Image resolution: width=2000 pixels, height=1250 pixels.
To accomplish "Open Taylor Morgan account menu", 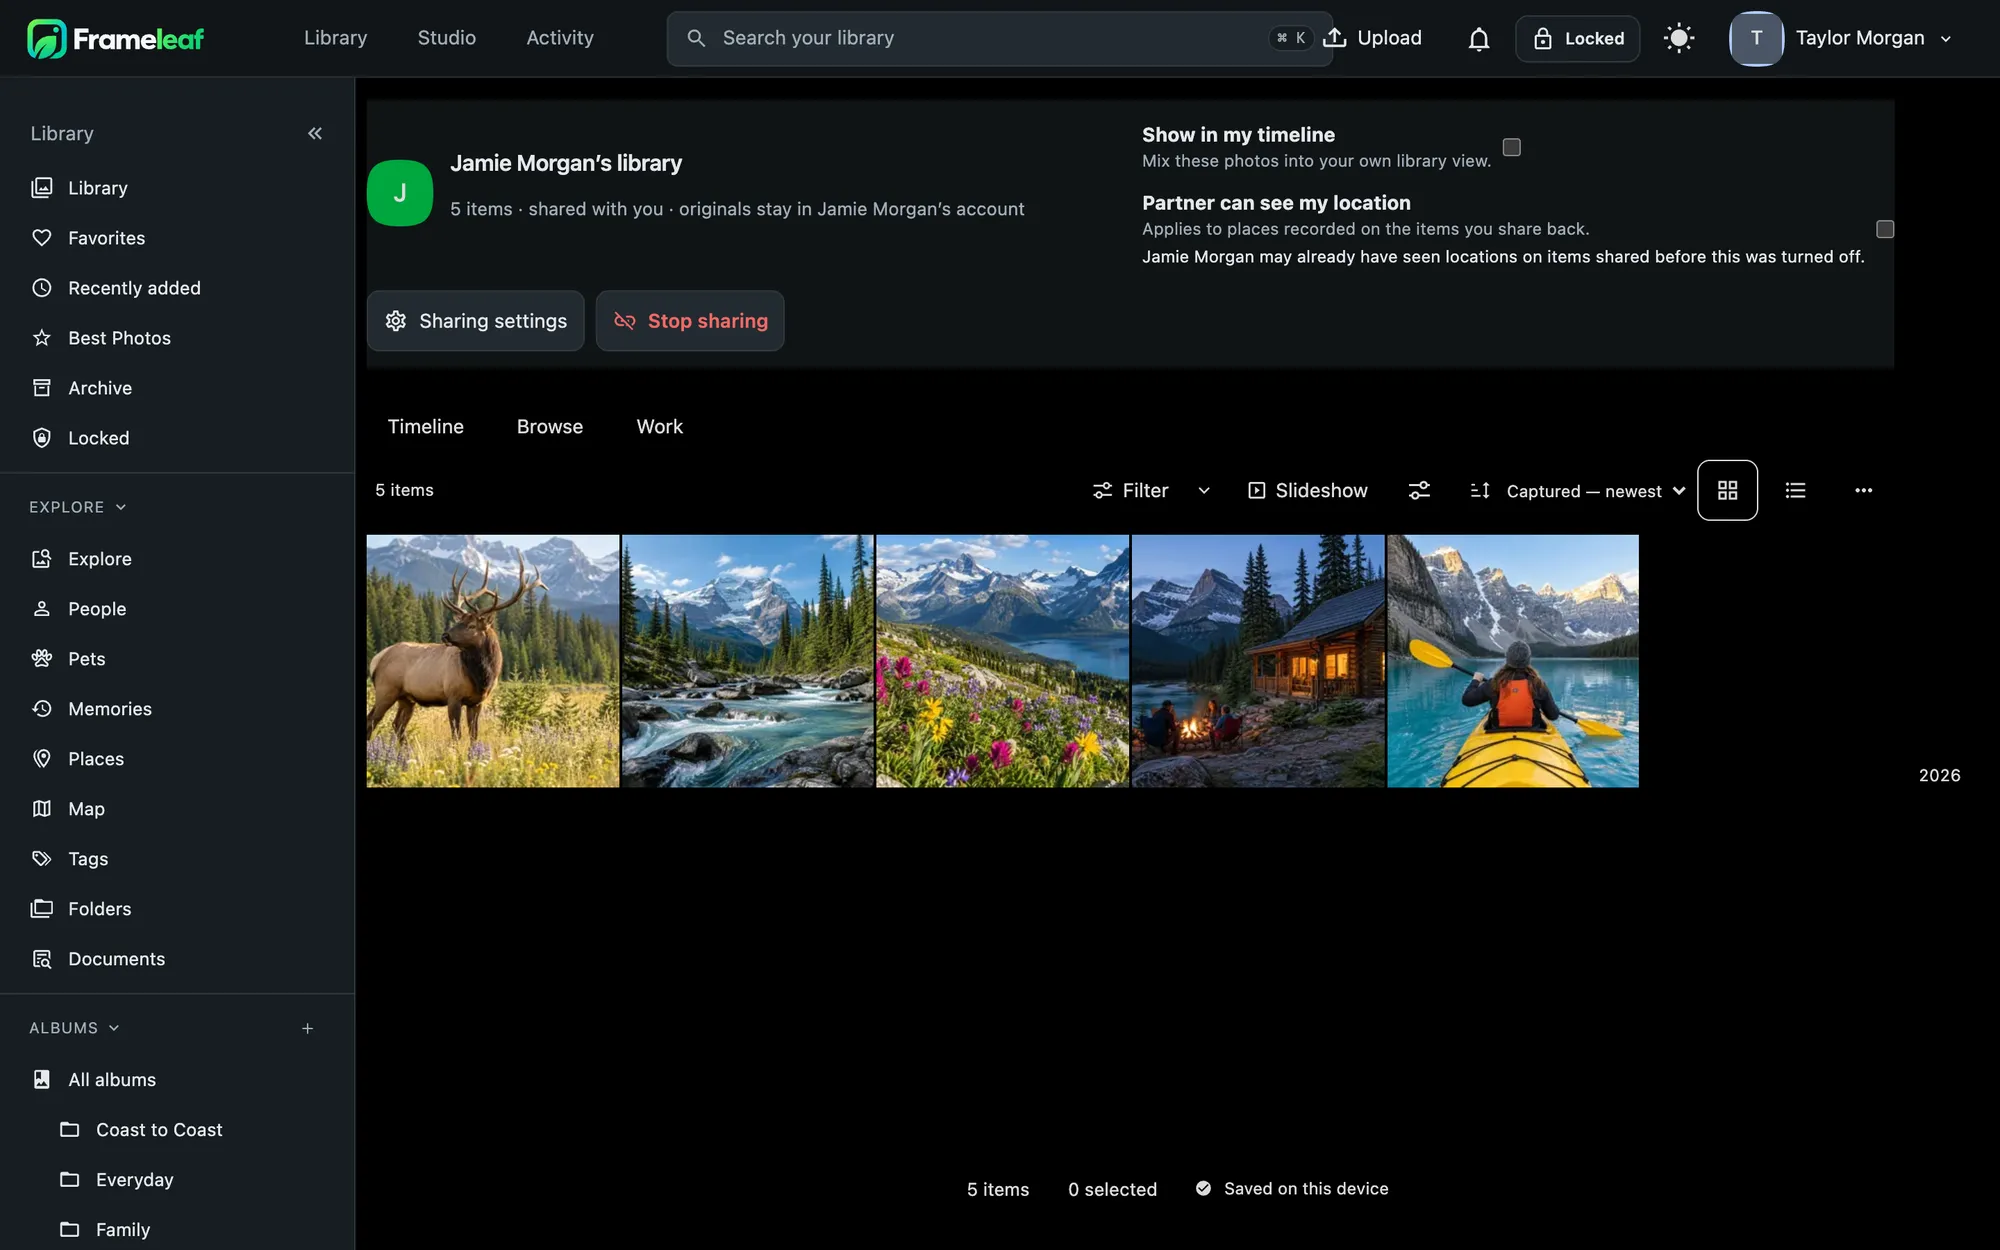I will pos(1842,39).
